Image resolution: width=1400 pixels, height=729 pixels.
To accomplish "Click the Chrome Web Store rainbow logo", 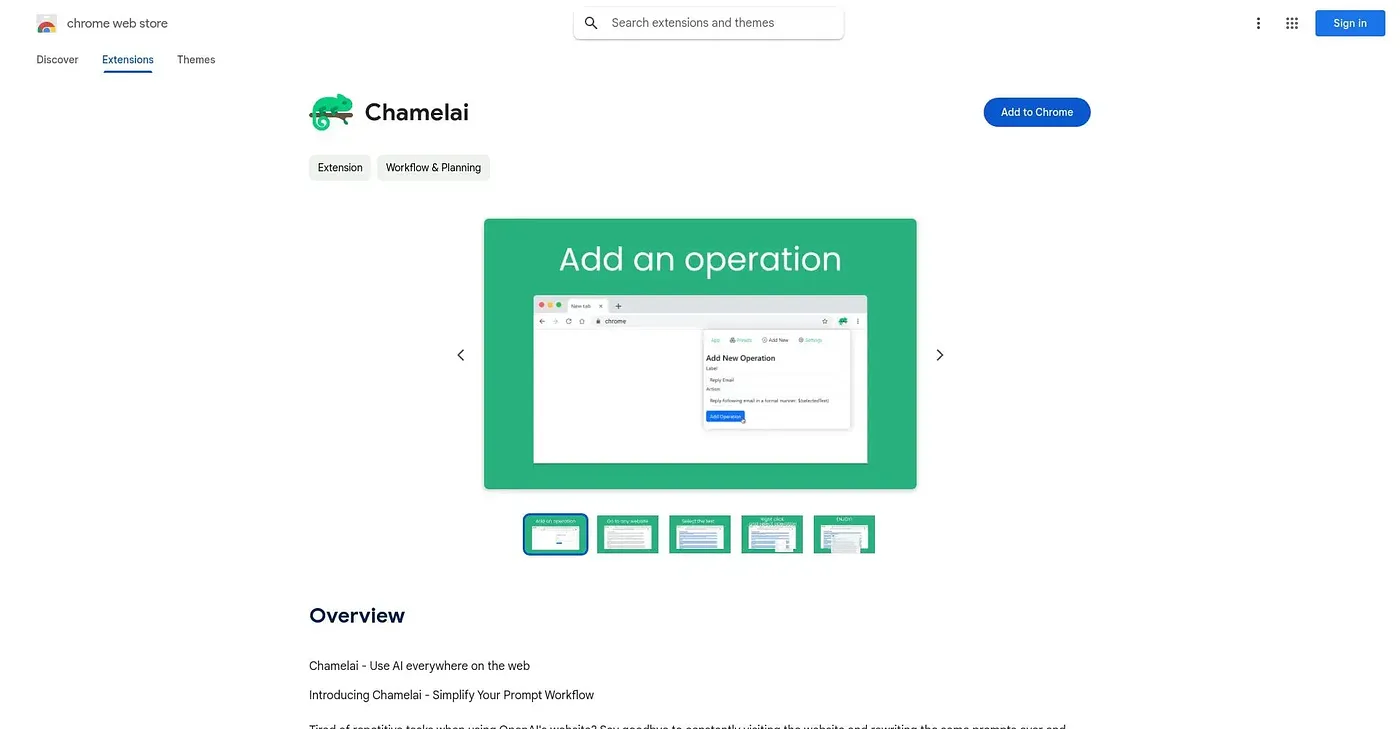I will (x=46, y=23).
